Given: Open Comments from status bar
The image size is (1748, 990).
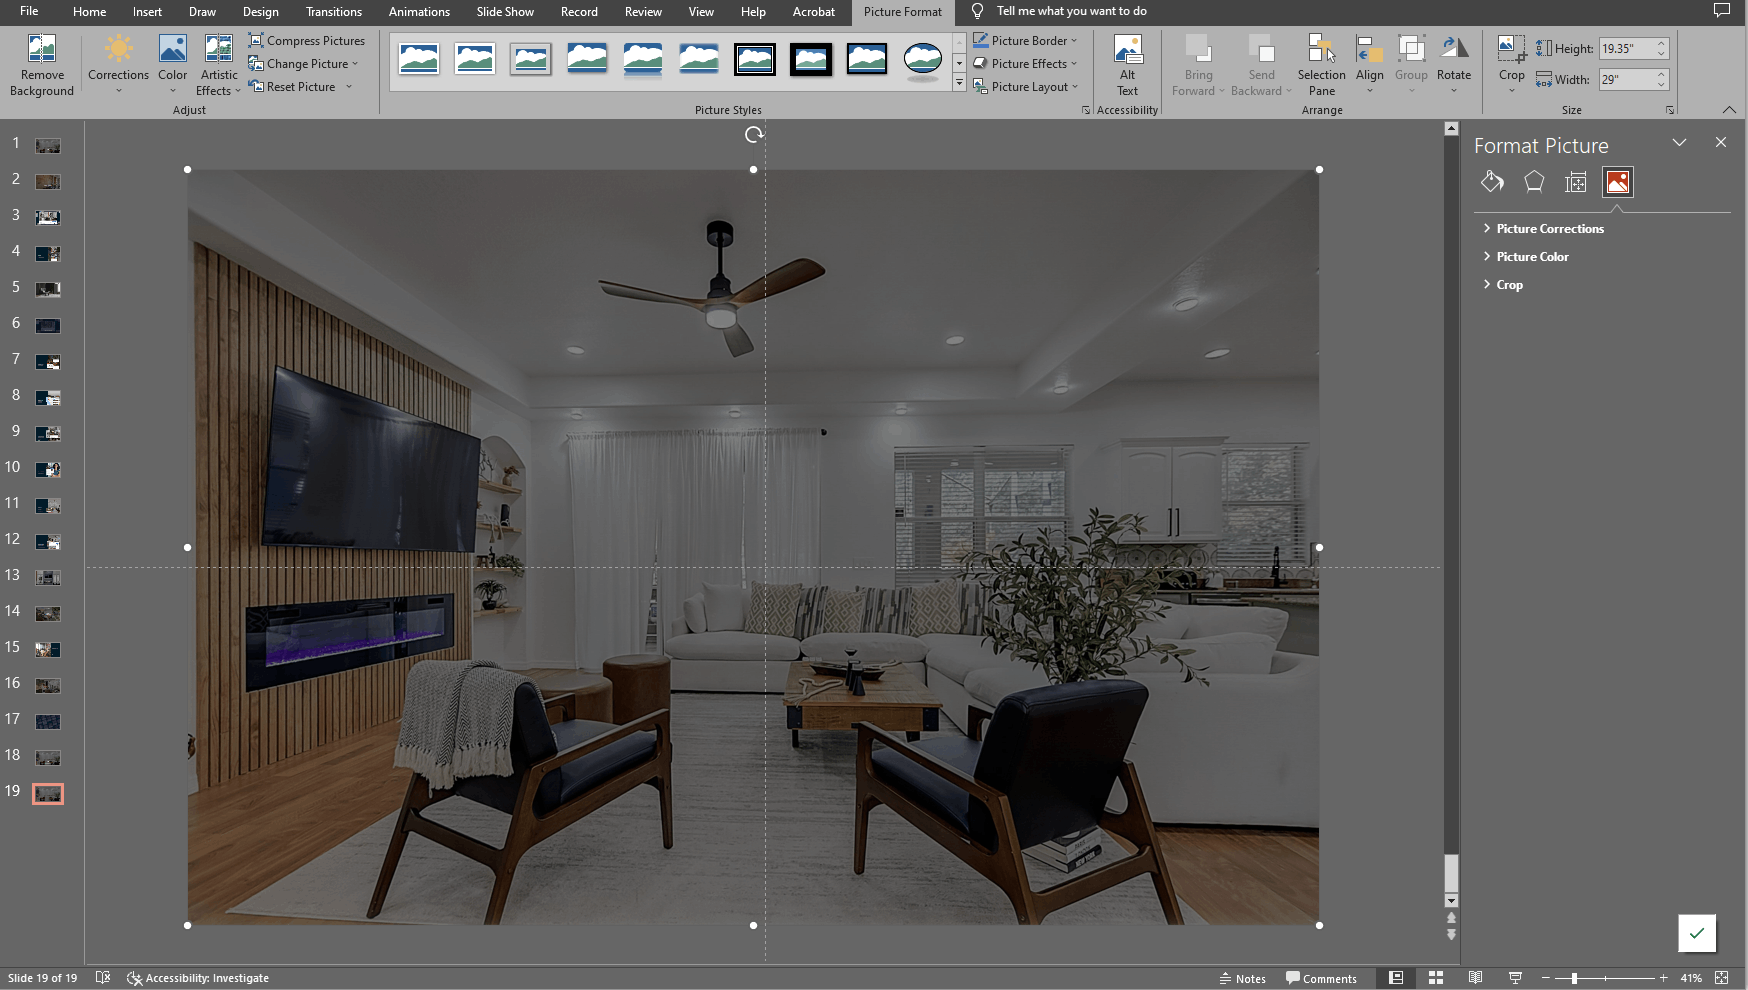Looking at the screenshot, I should 1321,978.
